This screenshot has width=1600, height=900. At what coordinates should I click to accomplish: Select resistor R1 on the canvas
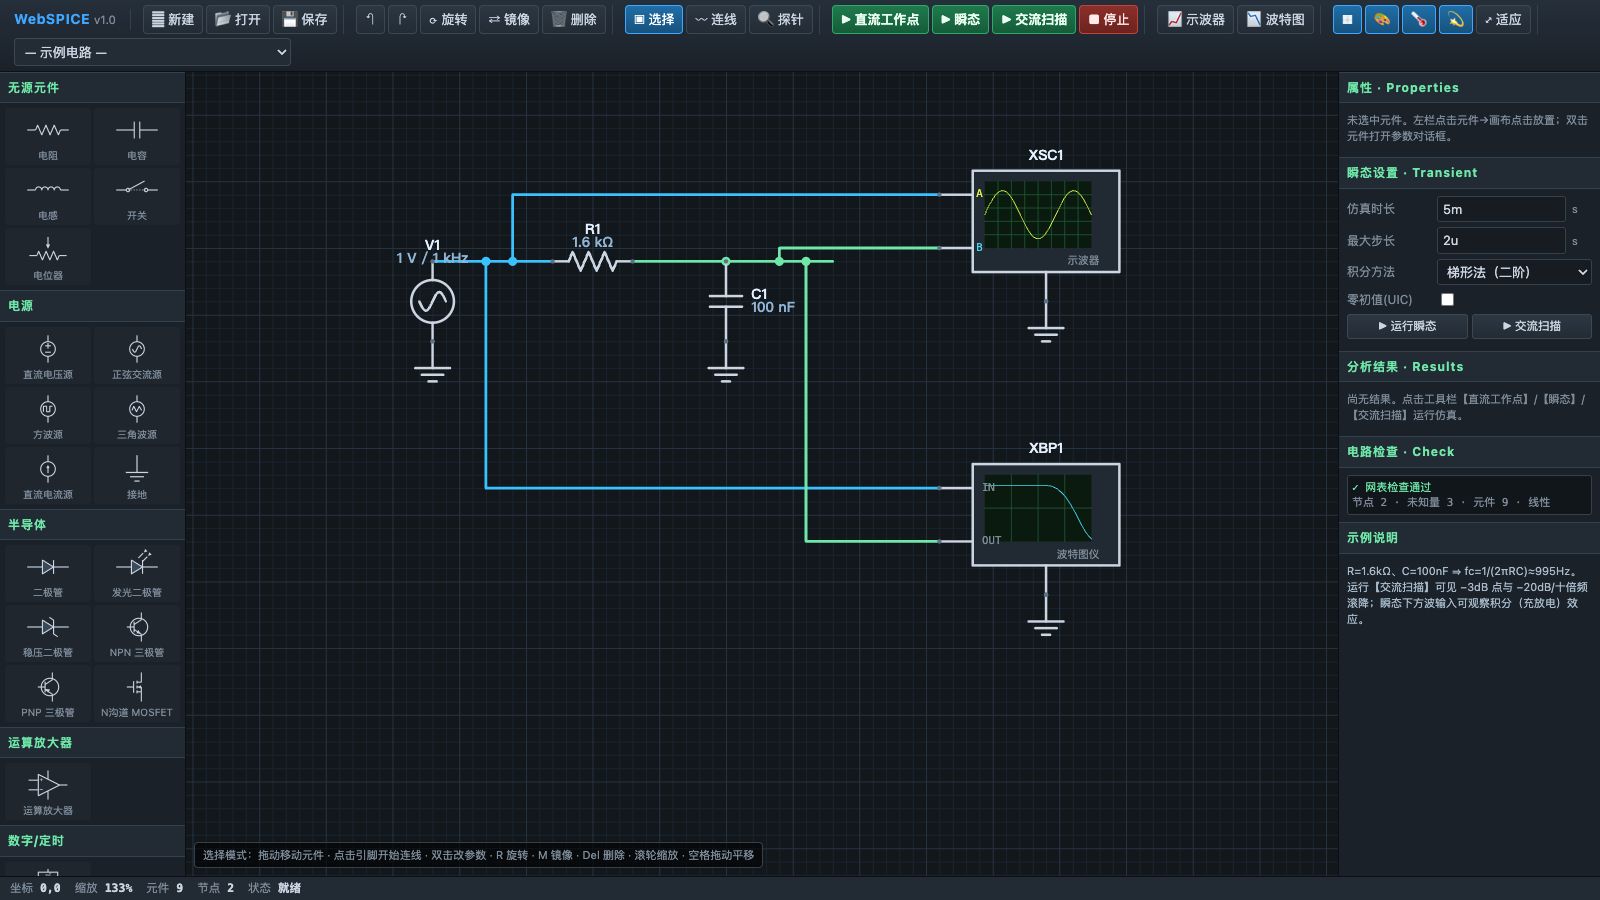pyautogui.click(x=593, y=261)
